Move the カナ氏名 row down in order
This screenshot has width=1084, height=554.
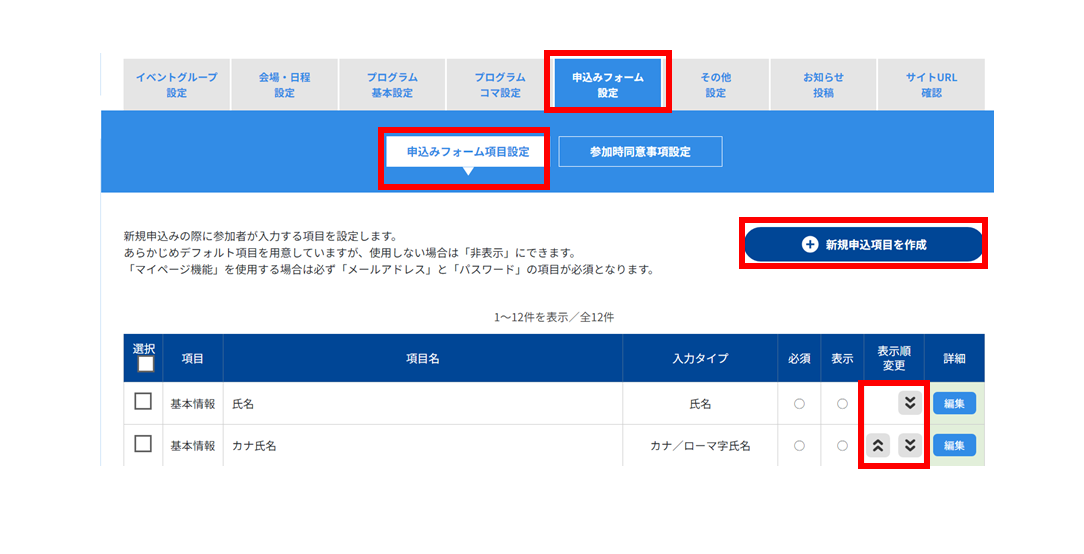tap(910, 445)
